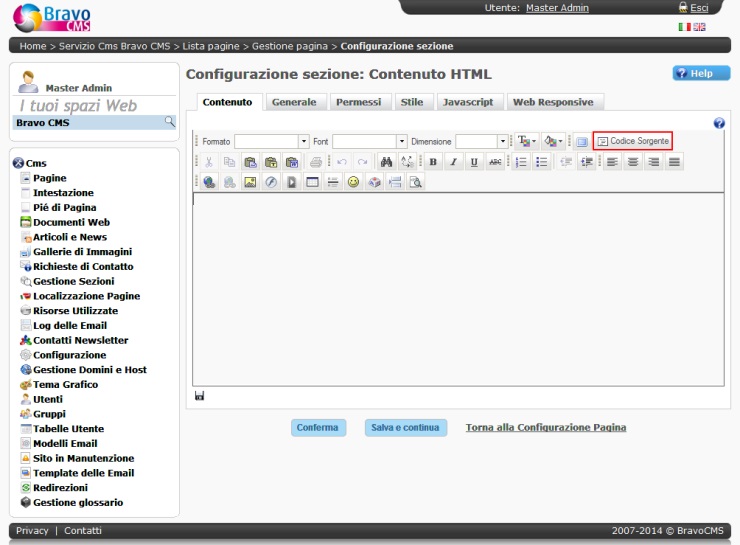Click the insert image icon
740x545 pixels.
pos(250,182)
